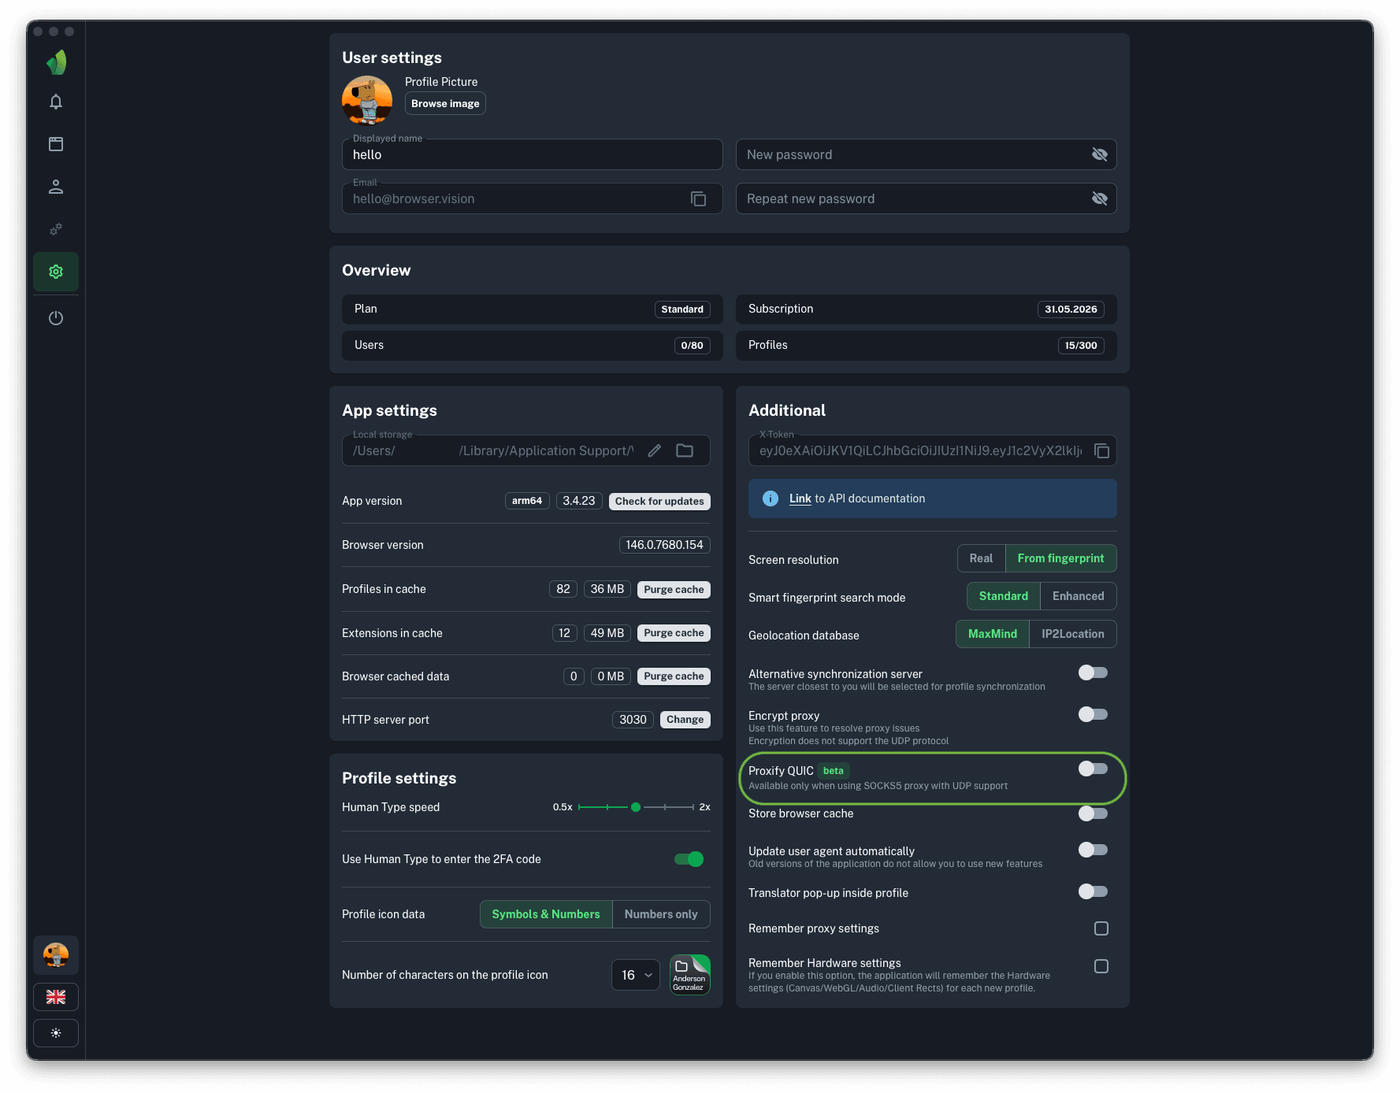Enable the Proxify QUIC toggle
Image resolution: width=1400 pixels, height=1093 pixels.
tap(1093, 769)
